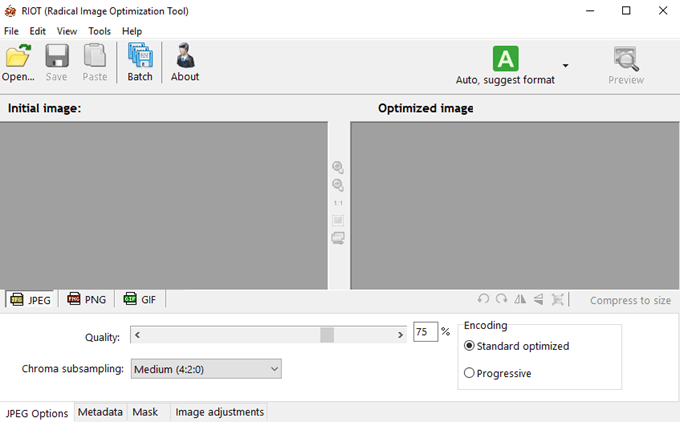Open the Edit menu

(x=37, y=31)
